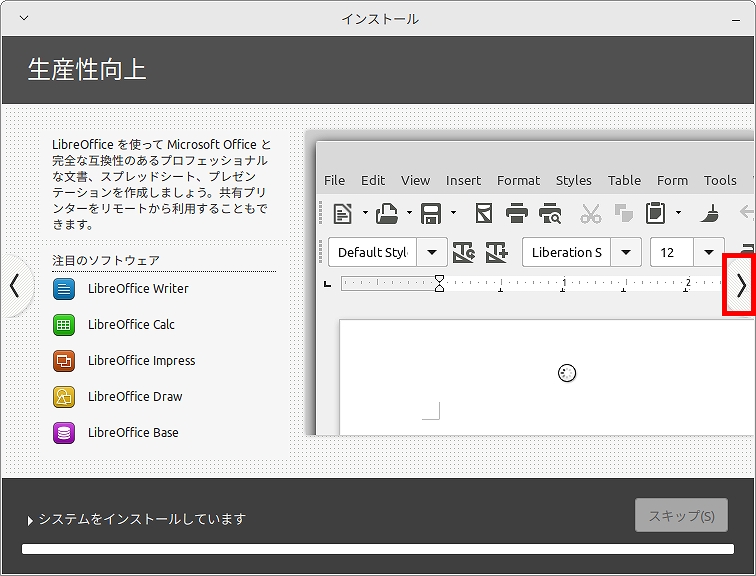Click the LibreOffice Draw icon
The width and height of the screenshot is (756, 576).
coord(64,397)
